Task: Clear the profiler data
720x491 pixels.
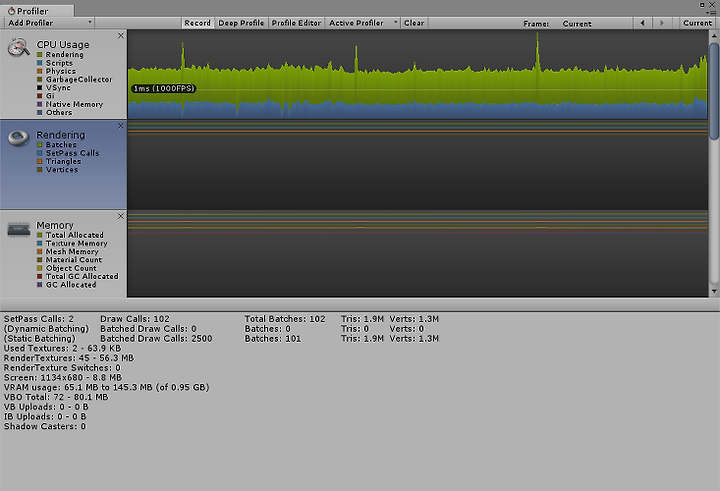Action: pos(414,23)
